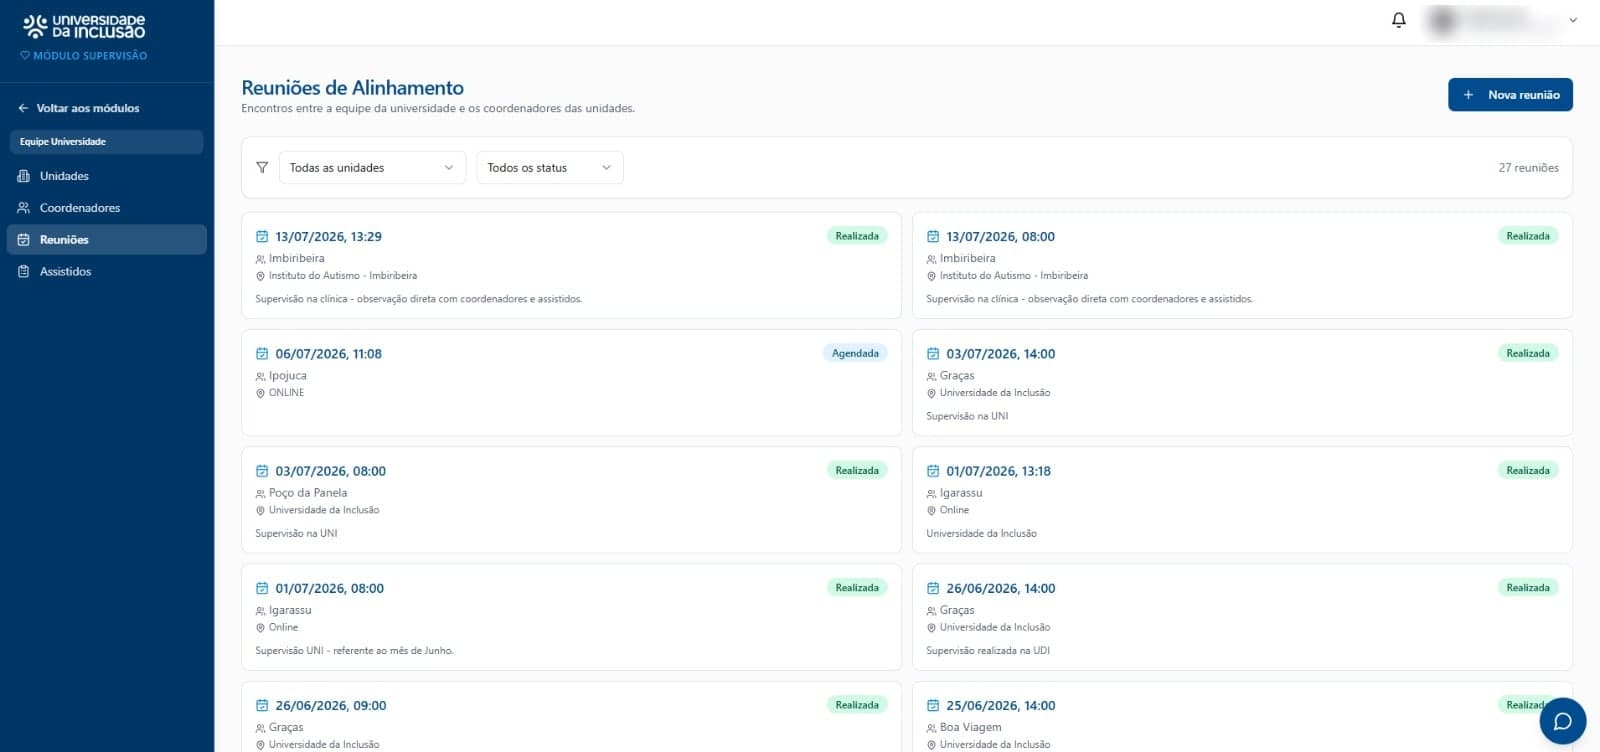Click the people icon beside Boa Viagem
The image size is (1600, 752).
click(x=931, y=728)
